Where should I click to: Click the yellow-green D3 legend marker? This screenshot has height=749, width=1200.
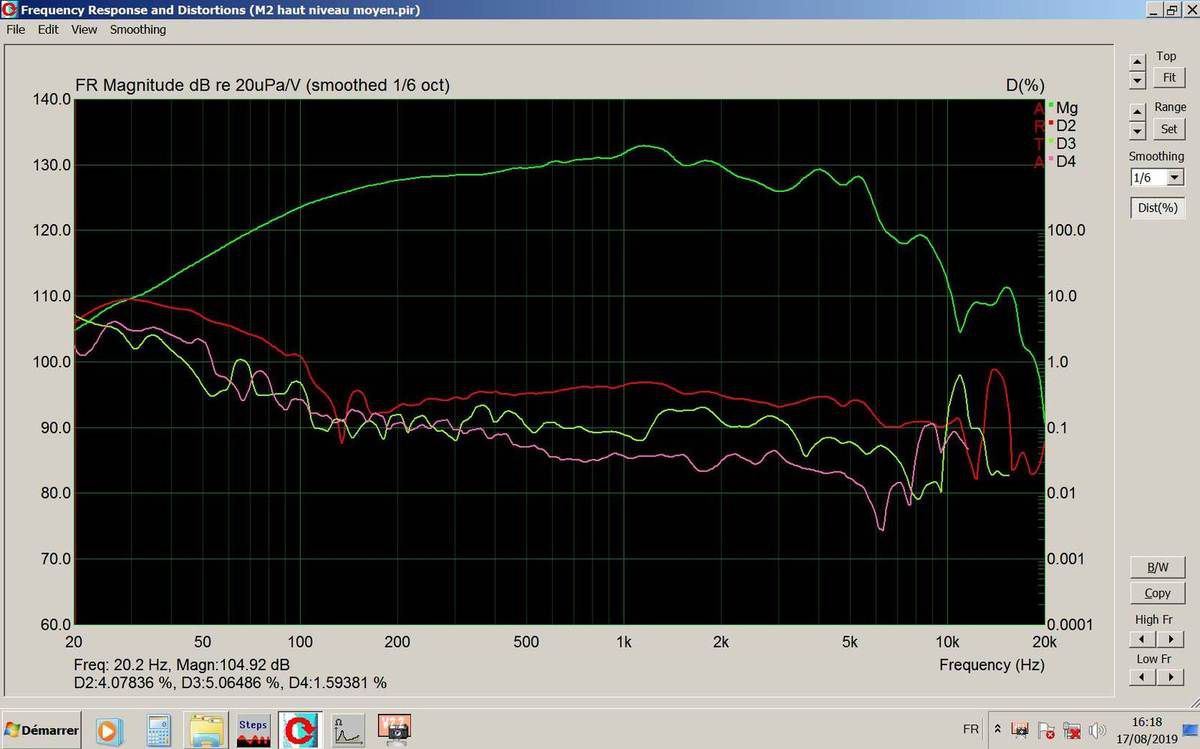point(1050,143)
